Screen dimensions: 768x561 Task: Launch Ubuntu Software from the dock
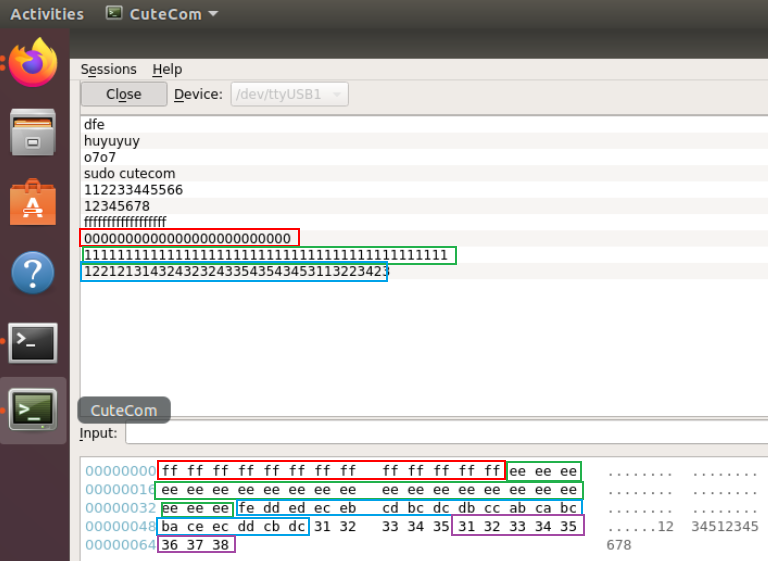pyautogui.click(x=33, y=203)
